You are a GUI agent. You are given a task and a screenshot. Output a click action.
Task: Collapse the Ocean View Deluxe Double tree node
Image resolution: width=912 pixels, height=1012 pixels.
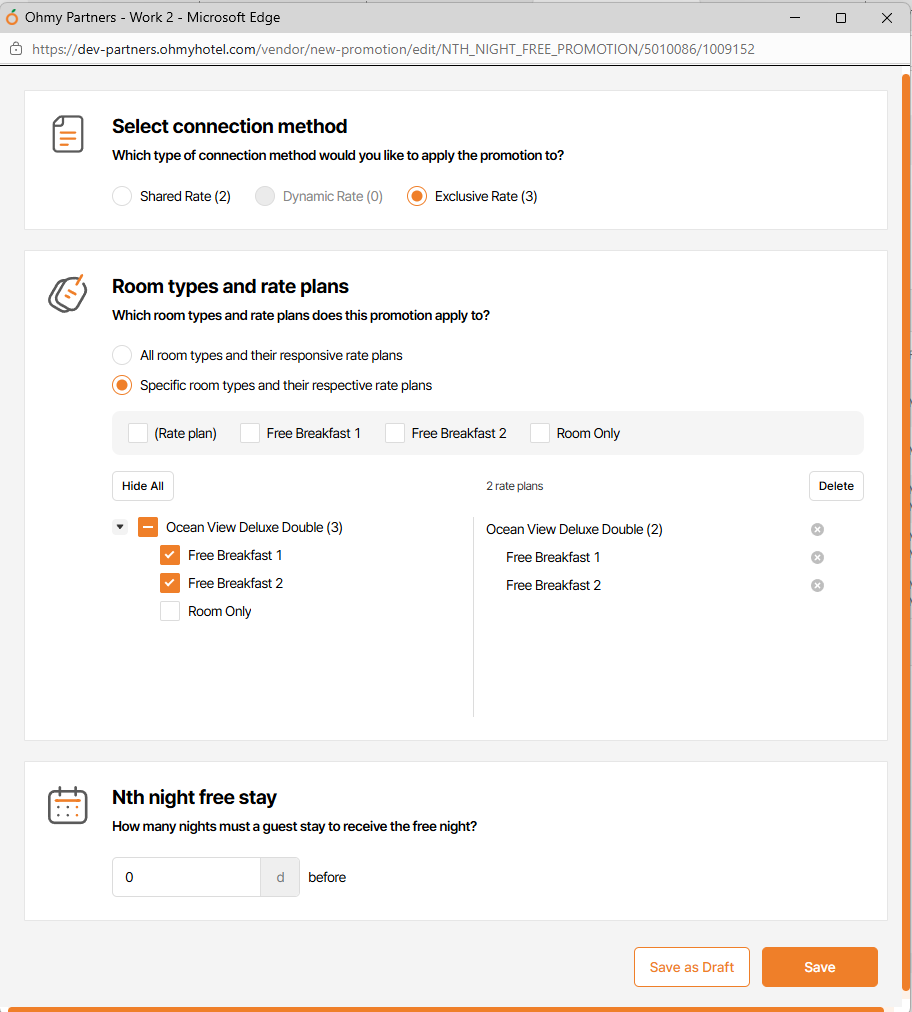120,527
